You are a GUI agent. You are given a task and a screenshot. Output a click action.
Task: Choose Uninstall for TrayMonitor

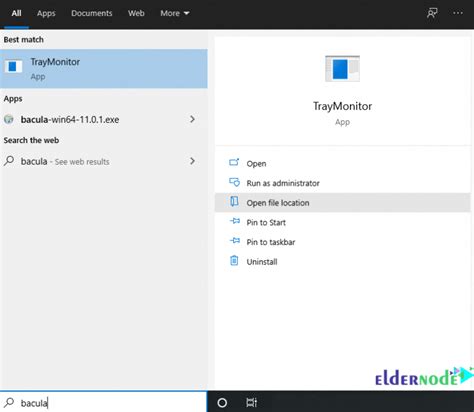[343, 262]
